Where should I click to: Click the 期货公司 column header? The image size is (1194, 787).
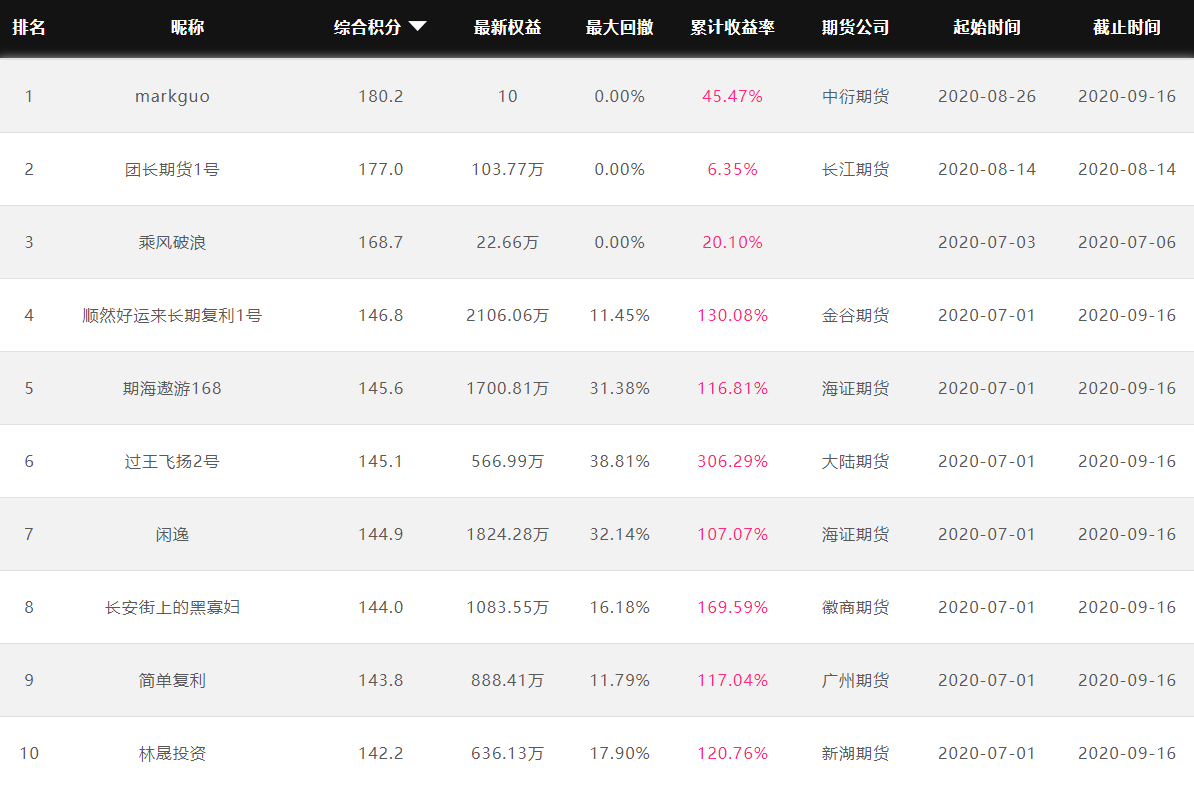coord(855,27)
